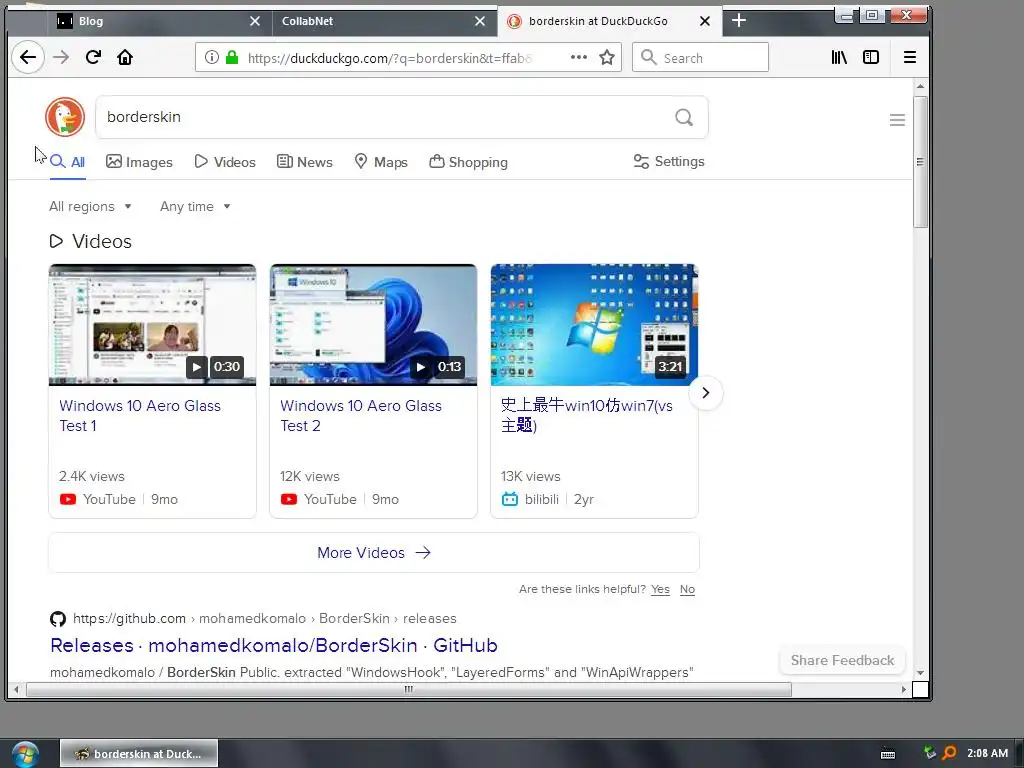Close the borderskin DuckDuckGo tab
The width and height of the screenshot is (1024, 768).
(x=705, y=21)
